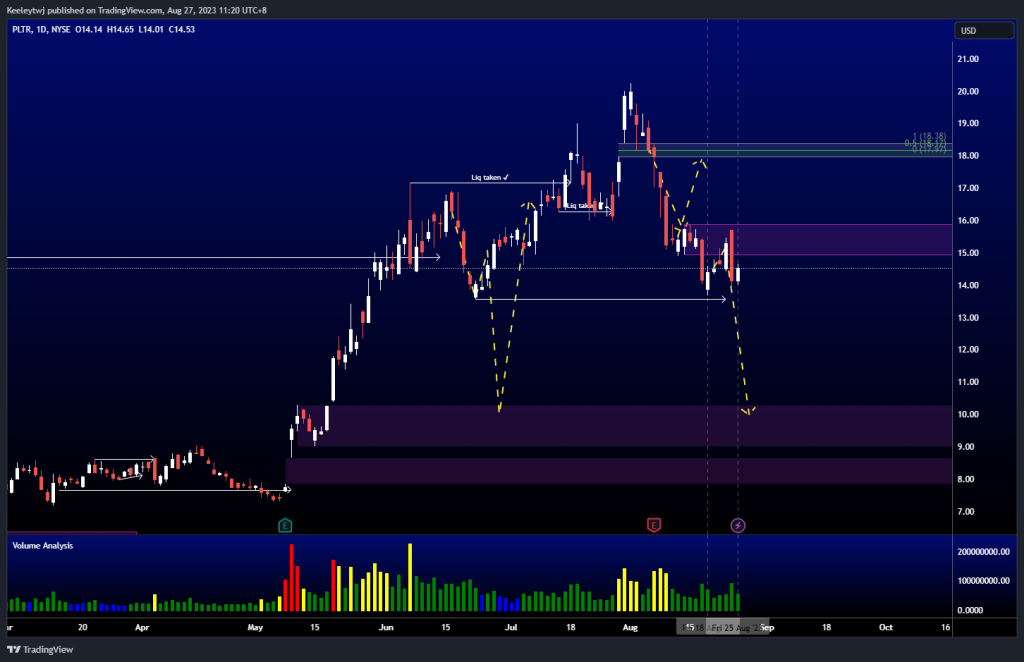Image resolution: width=1024 pixels, height=662 pixels.
Task: Click the purple lightning event marker icon
Action: click(x=737, y=523)
